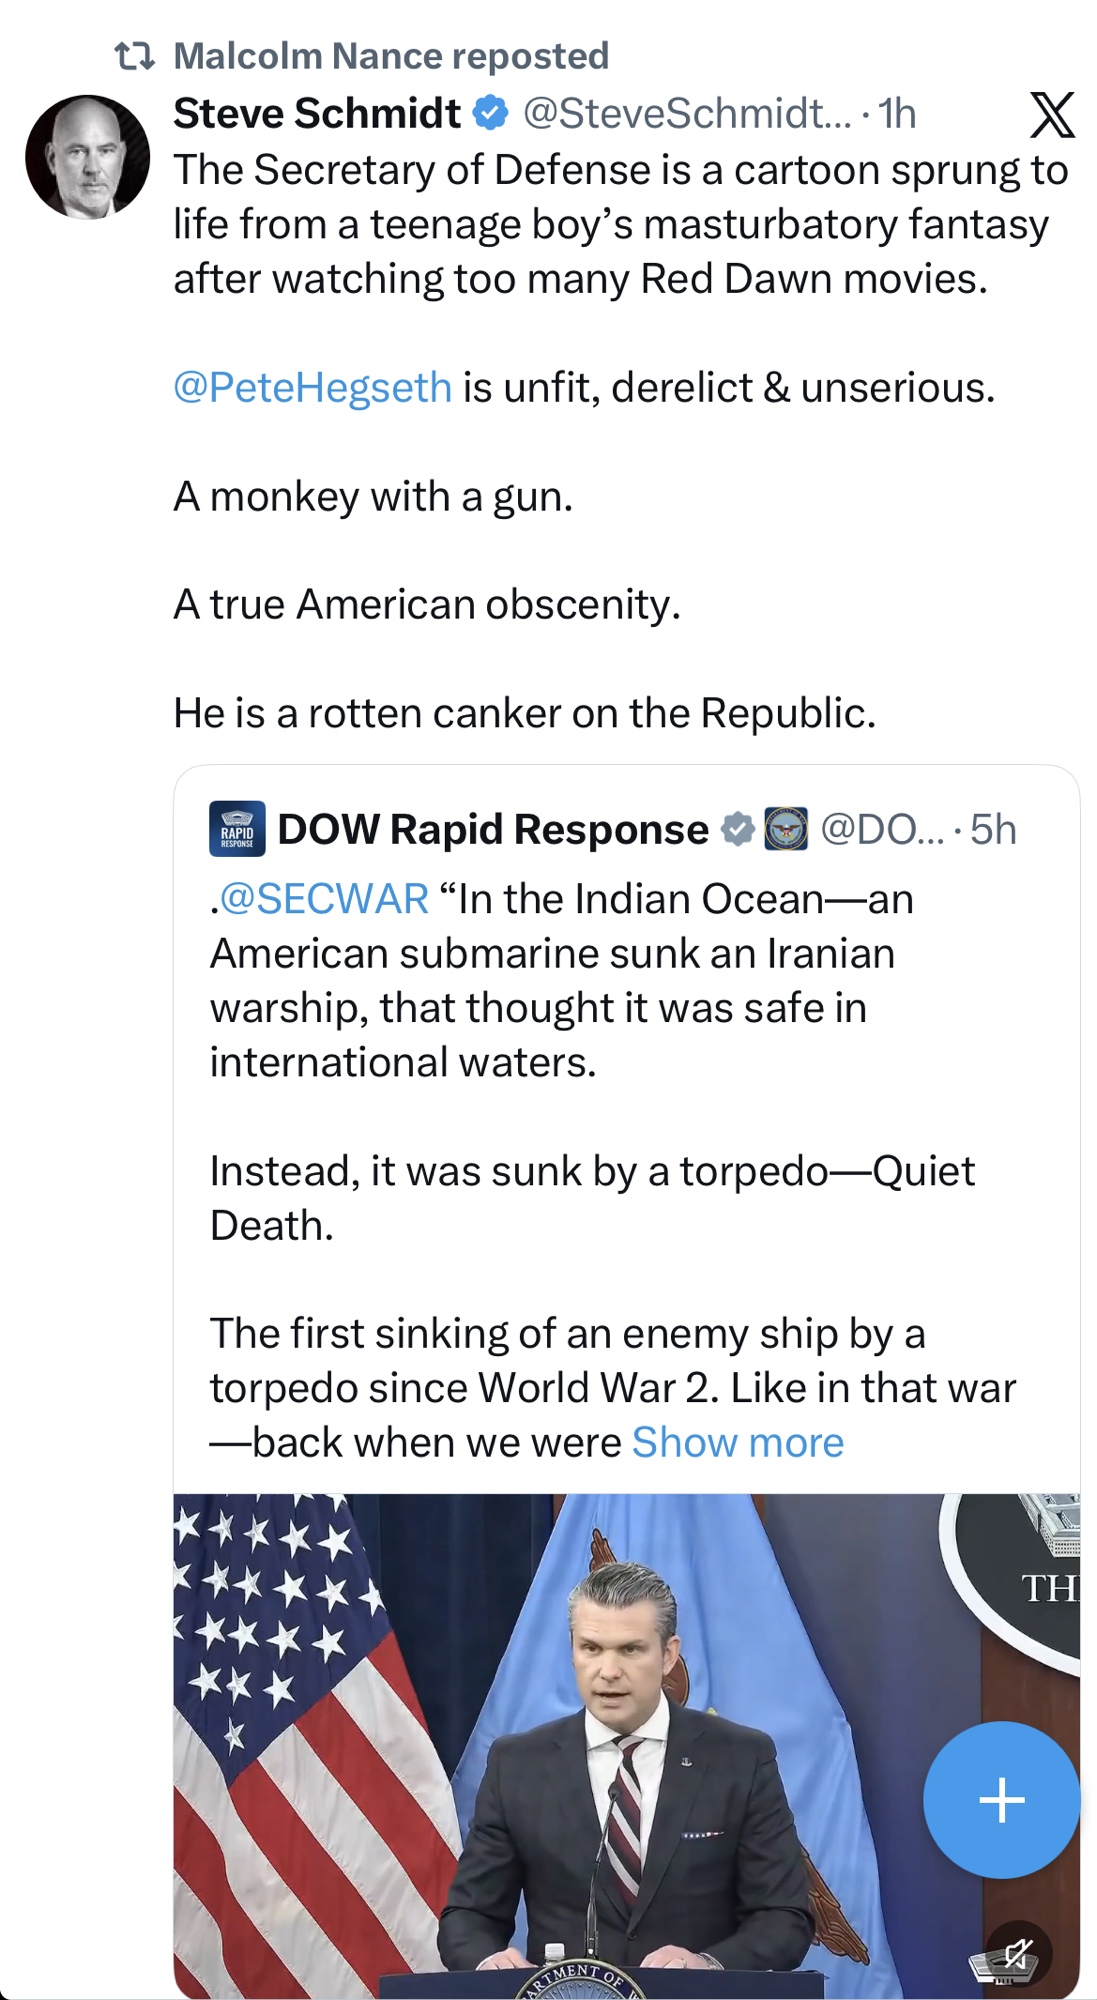Tap DOW Rapid Response's gray verified checkmark

pyautogui.click(x=738, y=830)
